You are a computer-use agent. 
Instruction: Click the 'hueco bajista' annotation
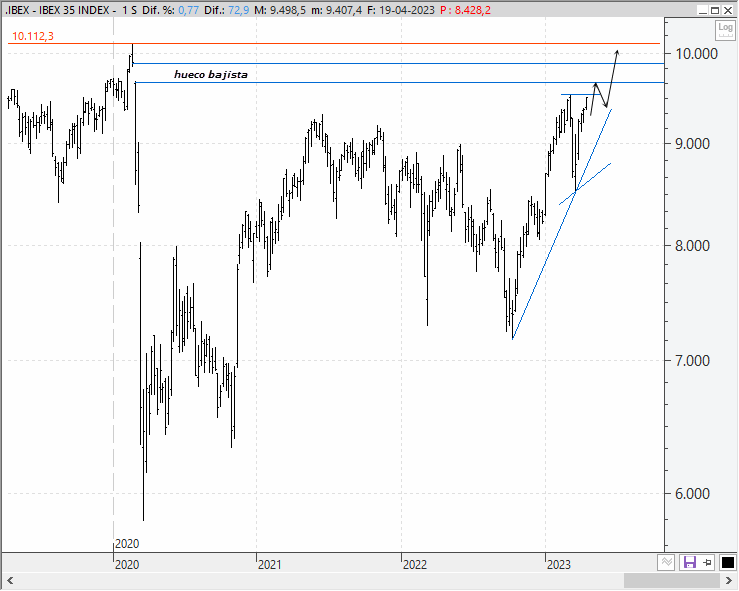click(211, 74)
